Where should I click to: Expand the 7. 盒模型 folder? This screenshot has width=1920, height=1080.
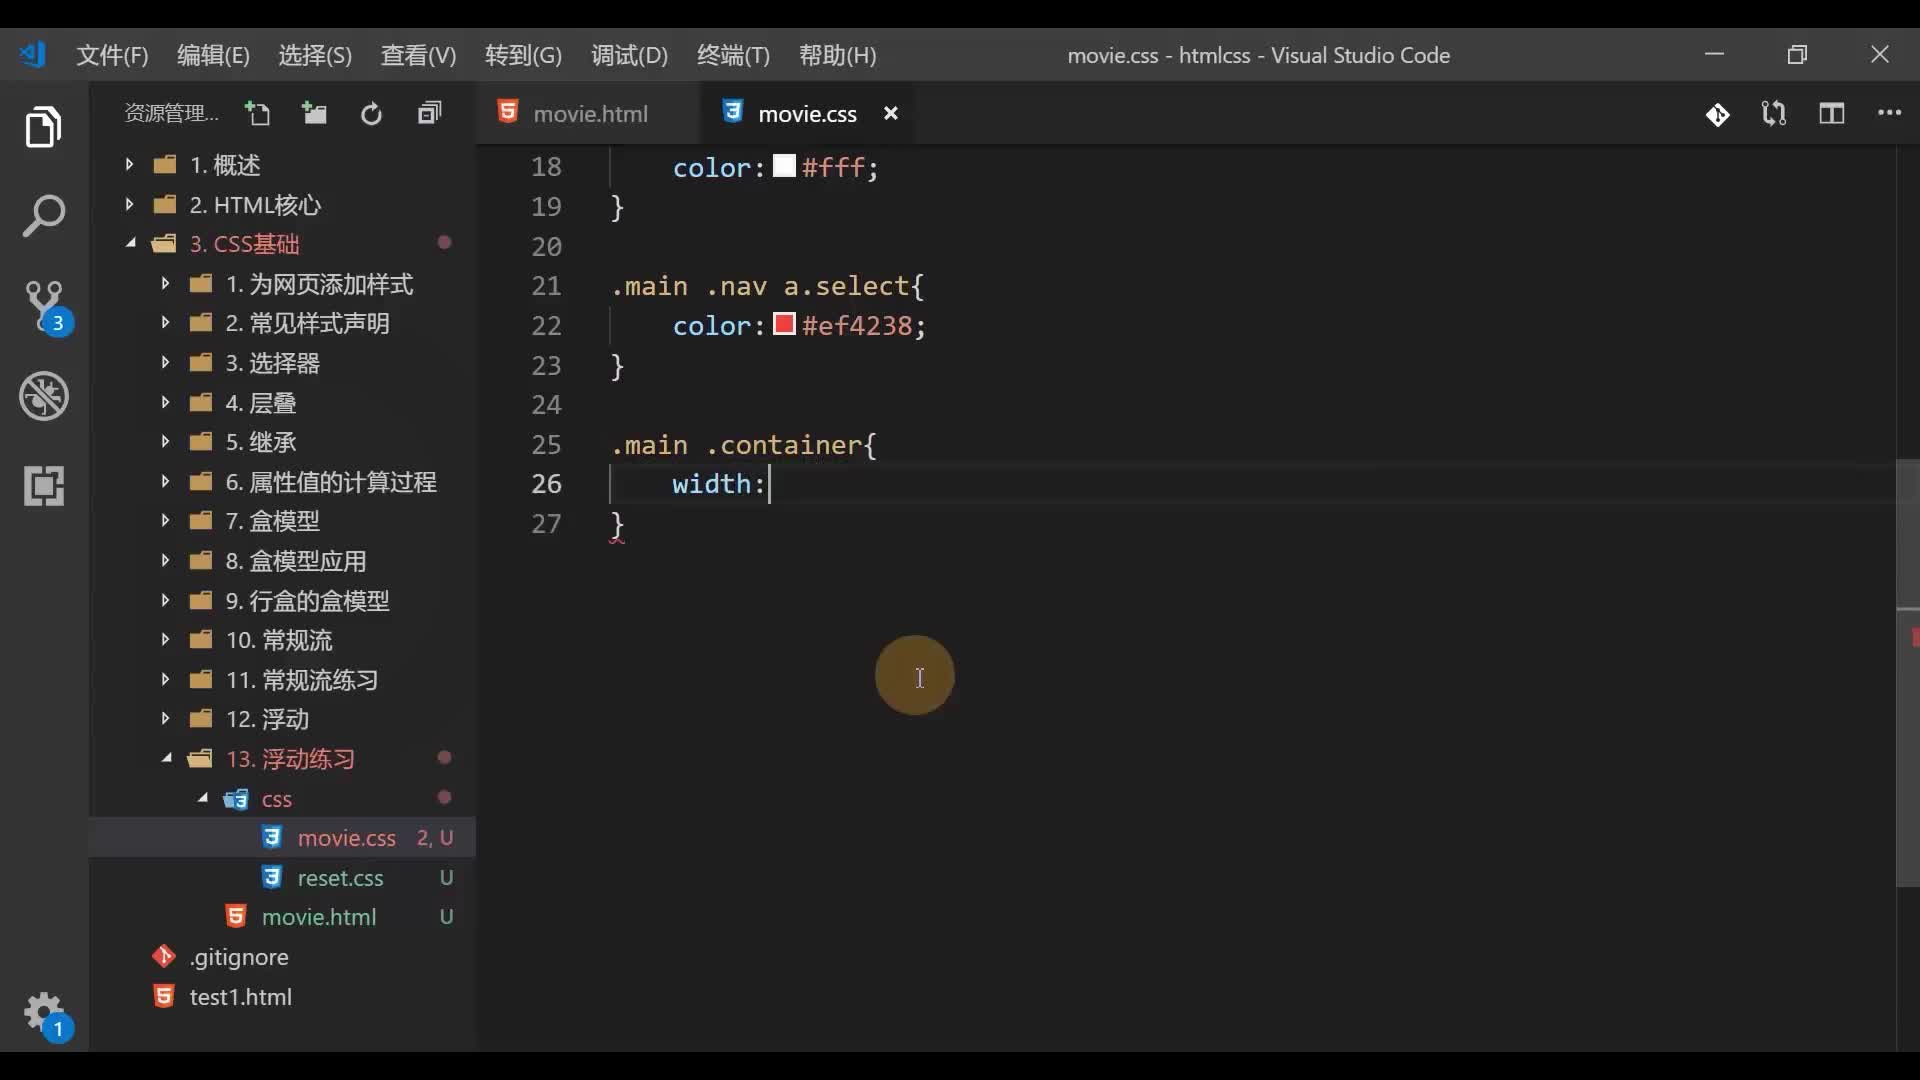point(165,520)
